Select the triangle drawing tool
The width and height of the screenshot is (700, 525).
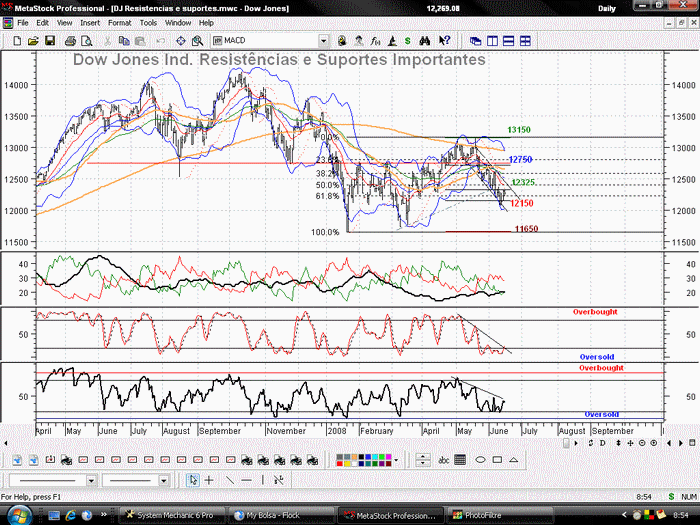513,460
